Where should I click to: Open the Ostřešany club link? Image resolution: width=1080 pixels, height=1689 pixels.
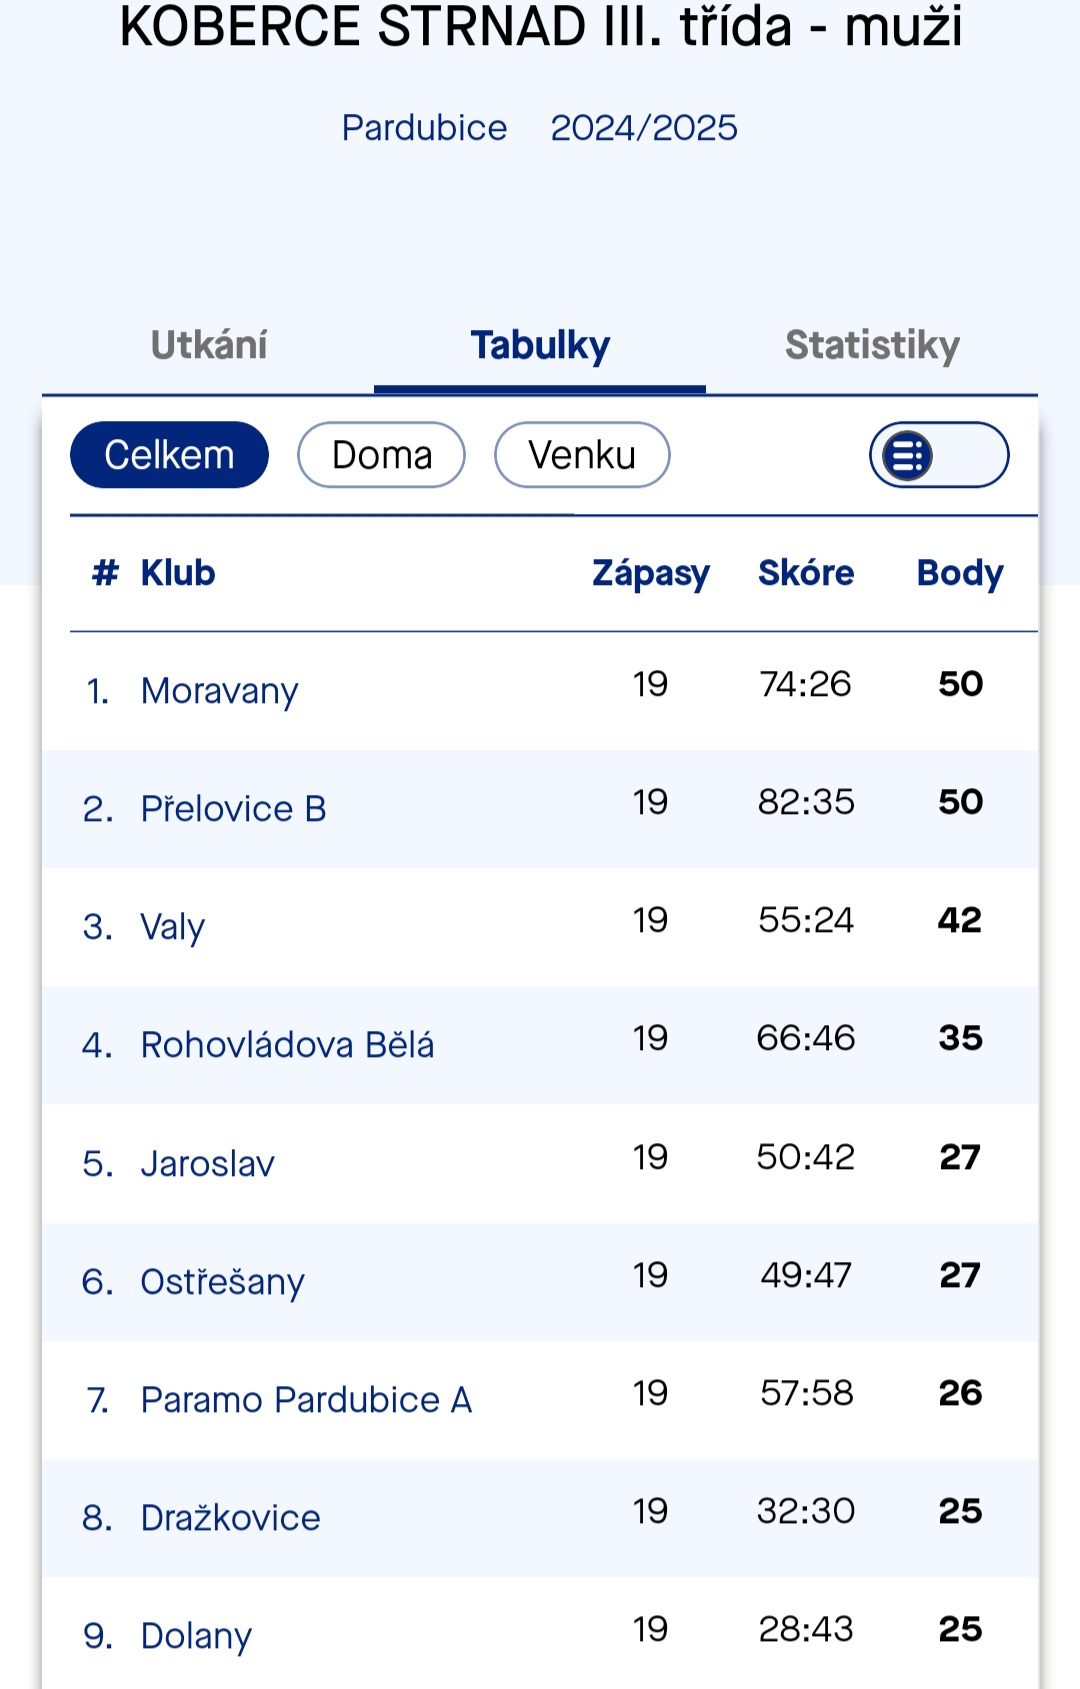point(222,1282)
